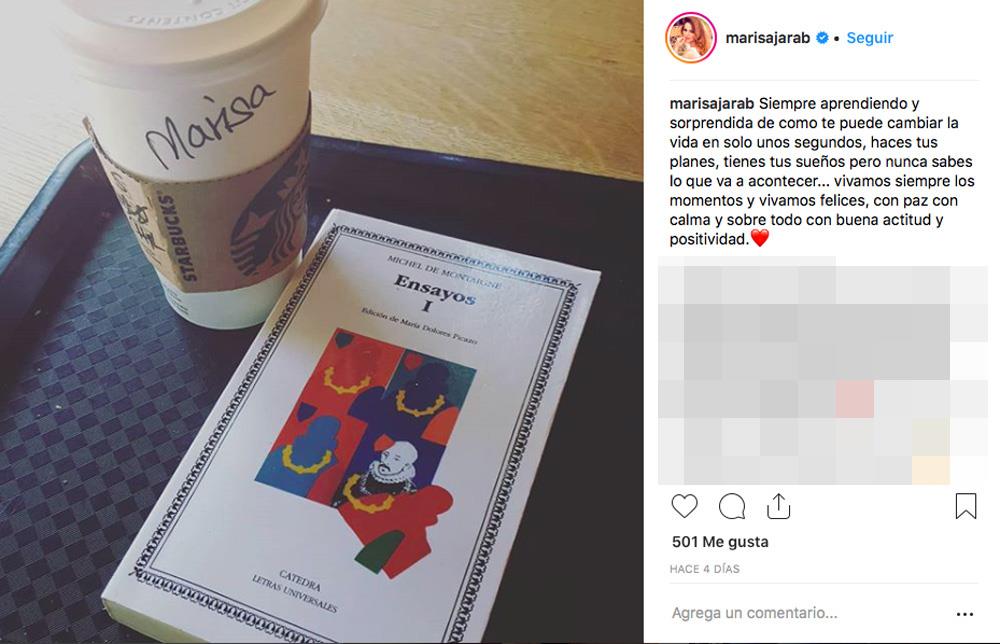Open more options with the three dots icon
The height and width of the screenshot is (644, 1000).
pos(965,614)
